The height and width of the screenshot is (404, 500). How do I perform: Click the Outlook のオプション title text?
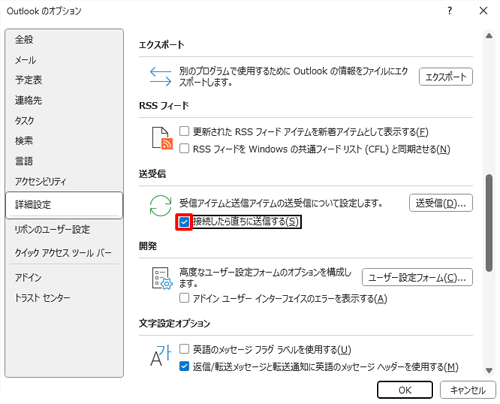coord(44,11)
